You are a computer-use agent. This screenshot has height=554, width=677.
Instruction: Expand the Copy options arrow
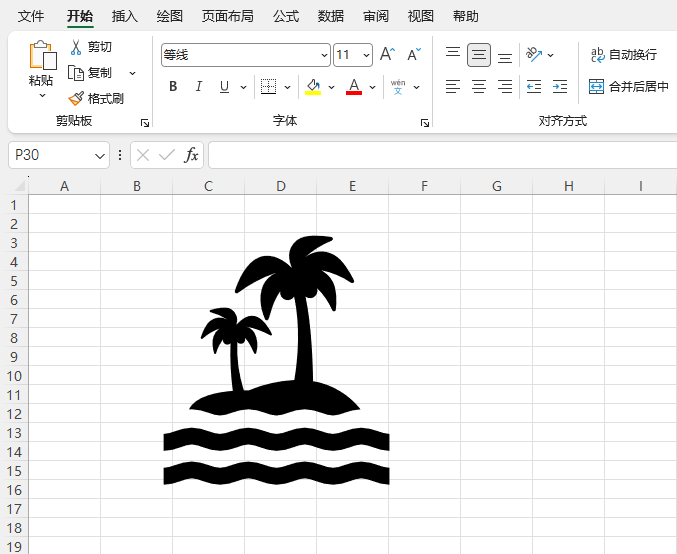133,73
